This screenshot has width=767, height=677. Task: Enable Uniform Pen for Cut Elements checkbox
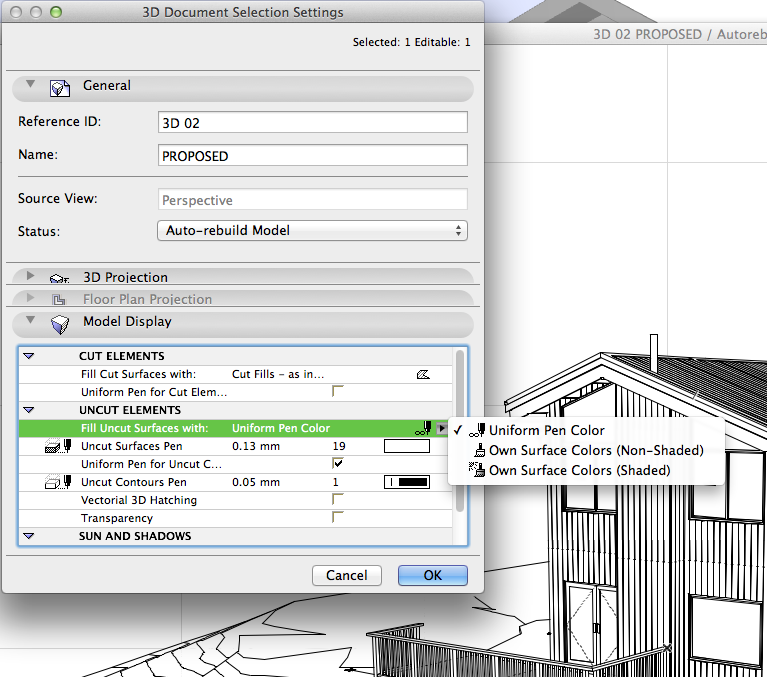pos(338,391)
